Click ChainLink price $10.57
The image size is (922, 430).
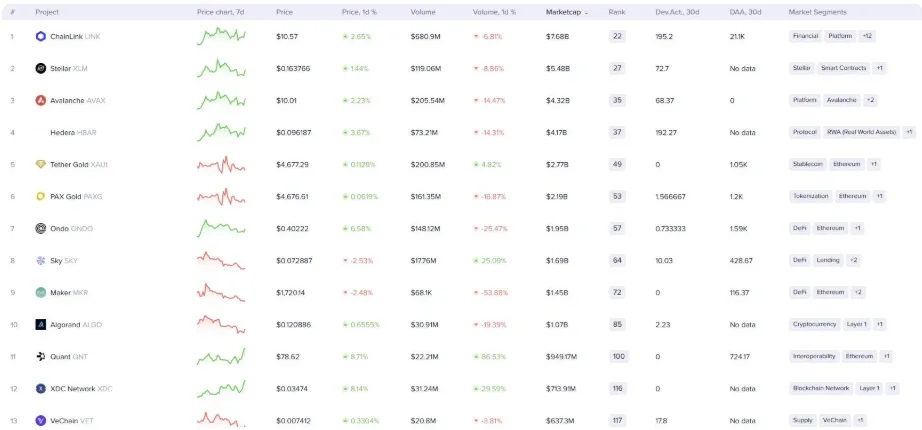point(287,36)
